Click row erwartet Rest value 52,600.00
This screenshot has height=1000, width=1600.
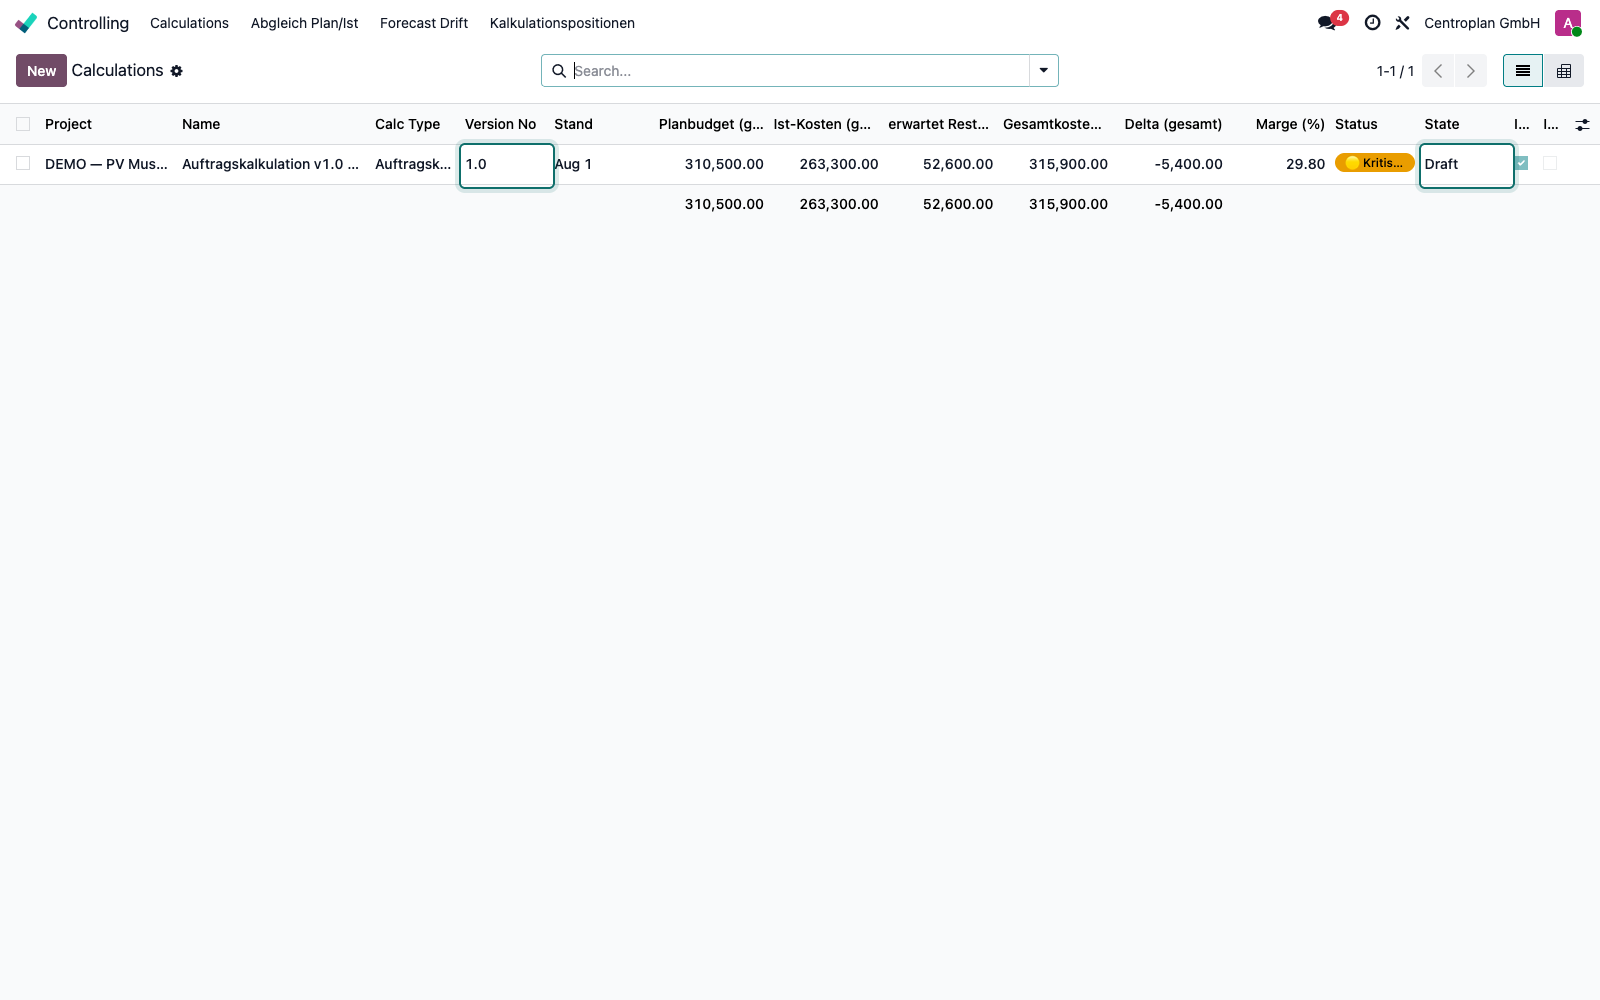coord(958,164)
